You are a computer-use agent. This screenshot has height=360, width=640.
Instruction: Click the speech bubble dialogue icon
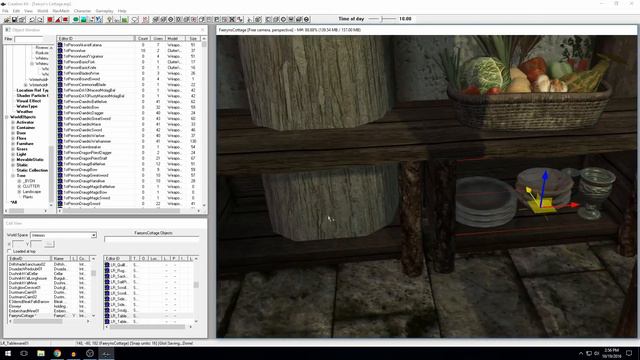135,19
